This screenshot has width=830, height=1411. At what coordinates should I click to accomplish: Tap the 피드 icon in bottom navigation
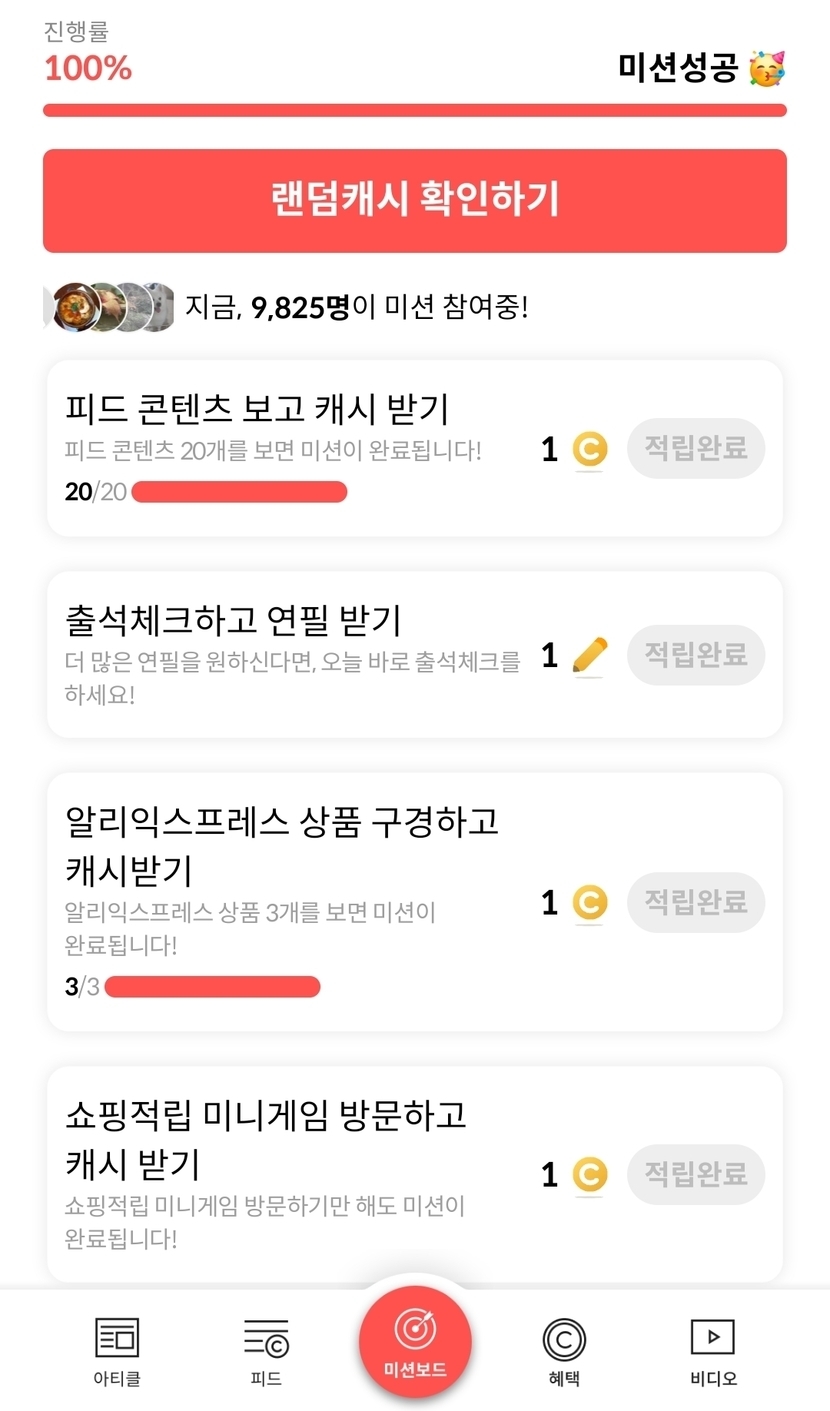click(266, 1338)
